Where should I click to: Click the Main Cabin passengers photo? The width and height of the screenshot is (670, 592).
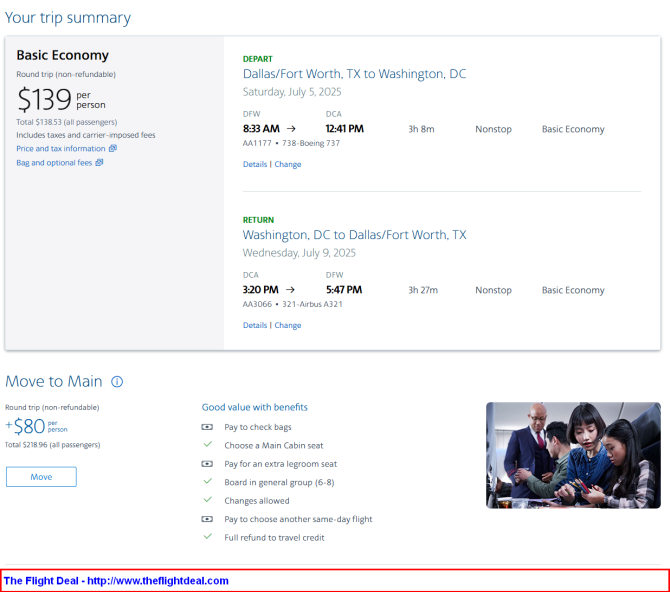tap(573, 455)
